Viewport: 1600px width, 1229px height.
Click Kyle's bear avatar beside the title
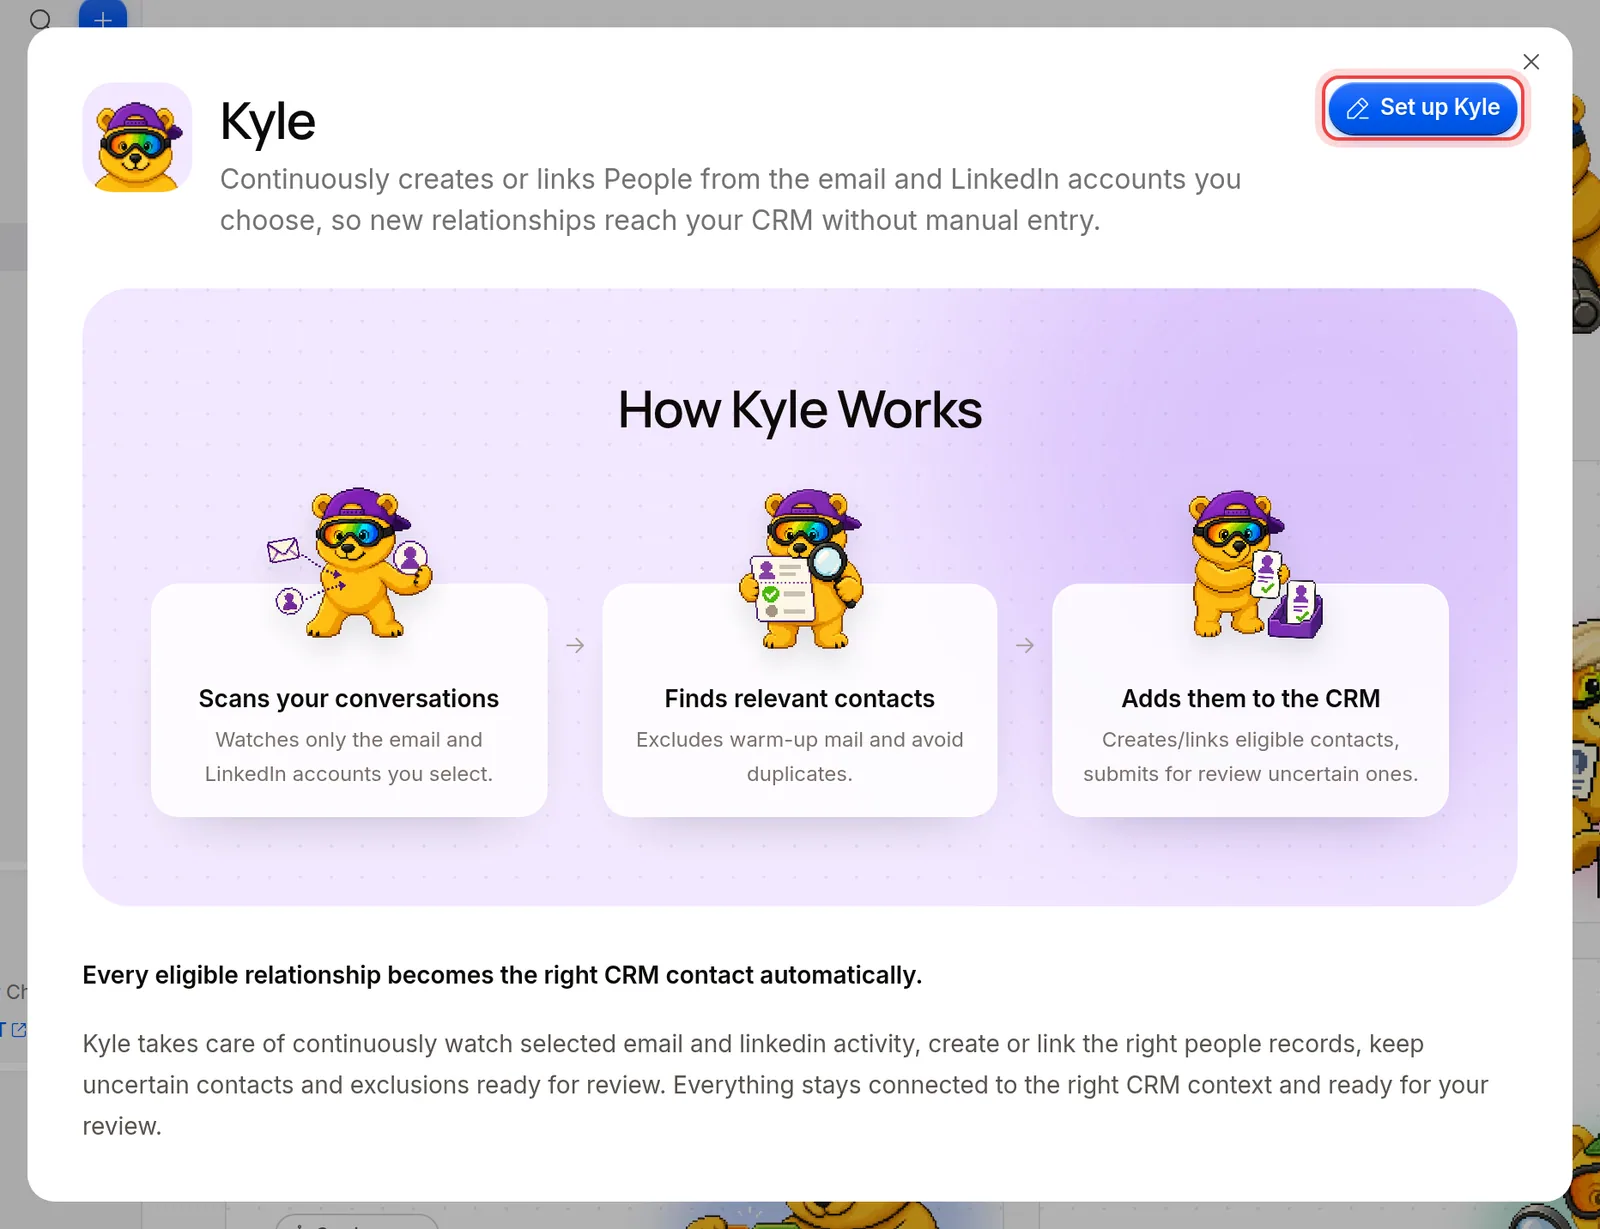point(137,138)
